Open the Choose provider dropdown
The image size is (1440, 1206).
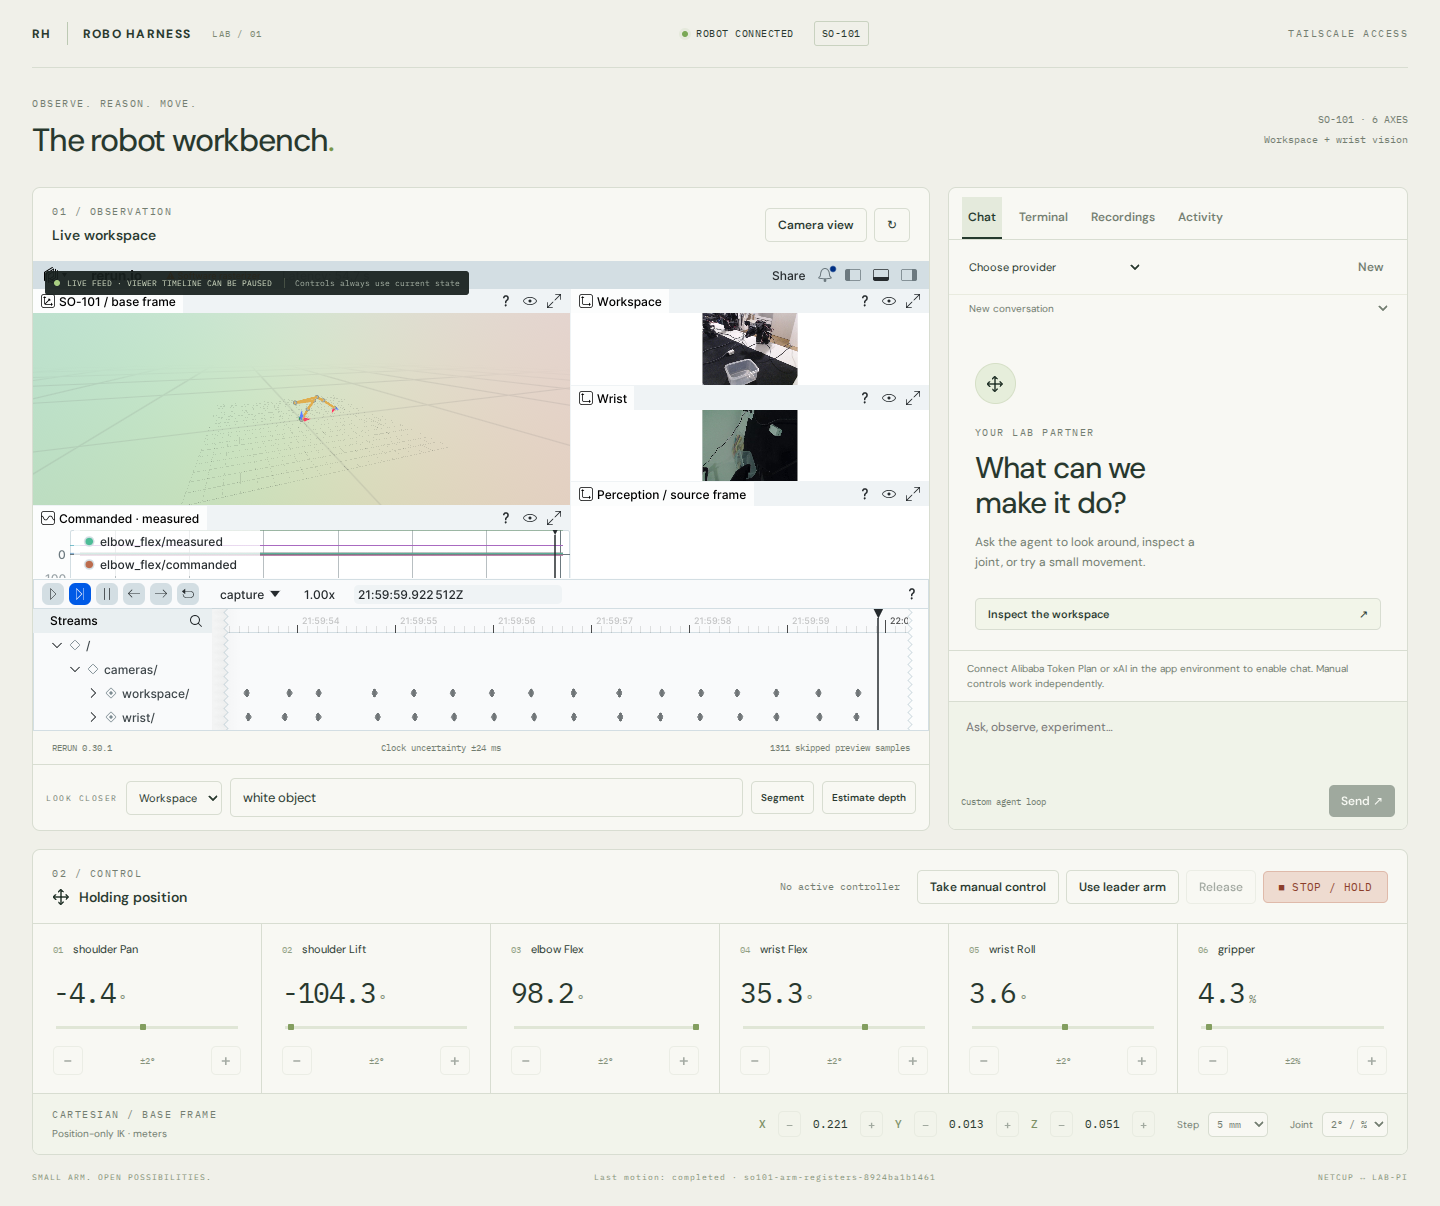1054,267
